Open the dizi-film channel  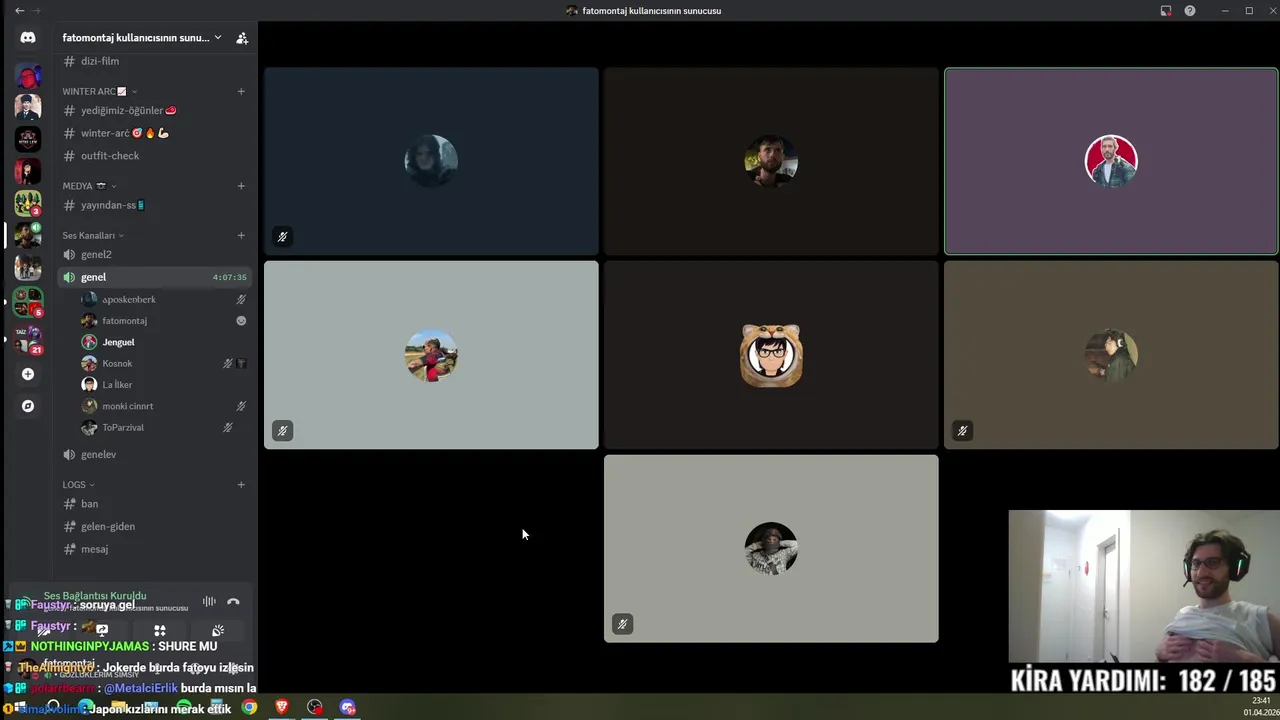point(155,61)
